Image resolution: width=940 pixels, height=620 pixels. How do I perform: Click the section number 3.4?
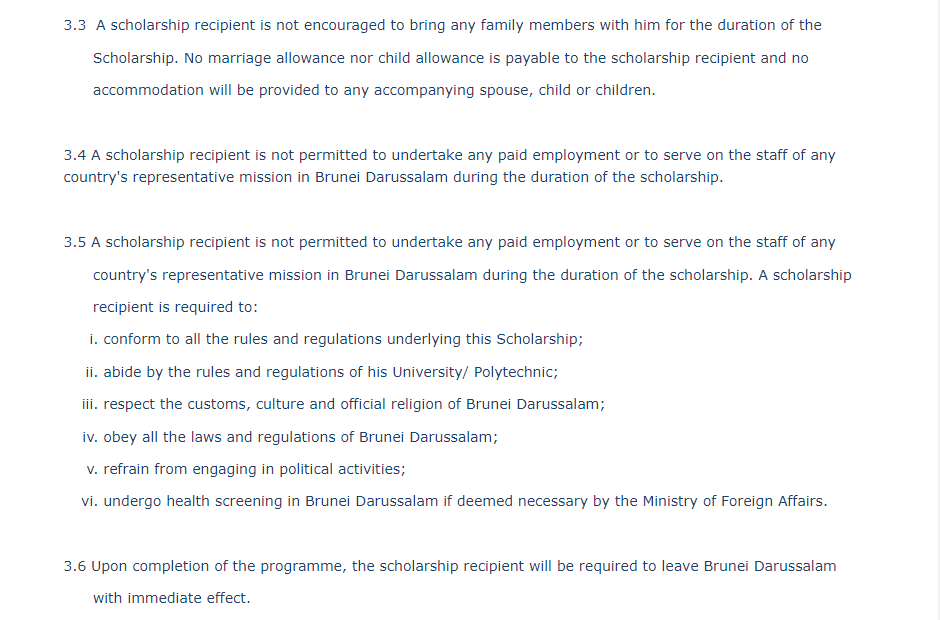75,155
